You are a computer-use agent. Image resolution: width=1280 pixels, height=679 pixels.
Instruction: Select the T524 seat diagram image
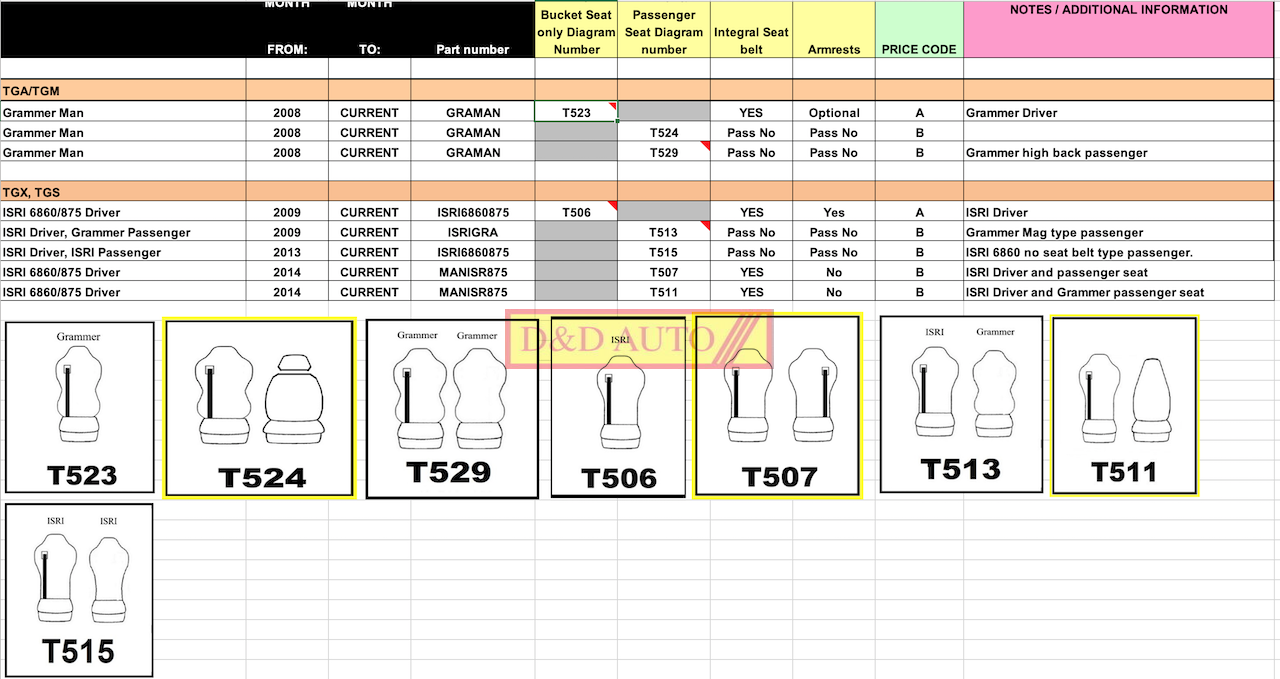259,408
